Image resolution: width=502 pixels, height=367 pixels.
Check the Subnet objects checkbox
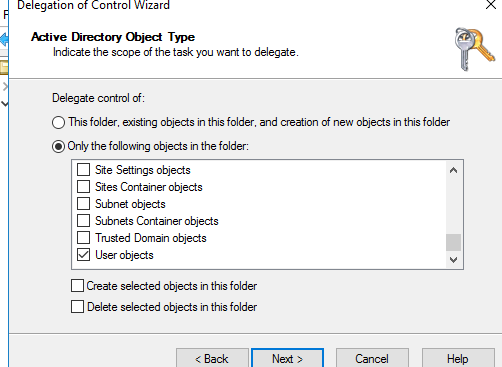pyautogui.click(x=83, y=203)
